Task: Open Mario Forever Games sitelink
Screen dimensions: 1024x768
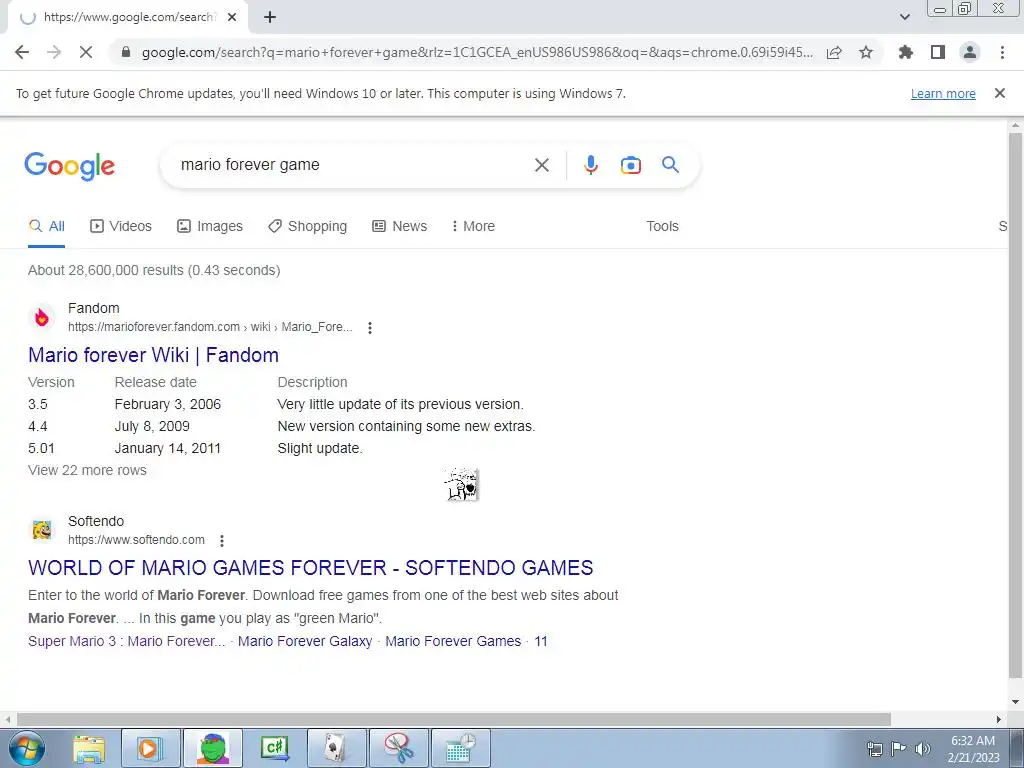Action: click(453, 641)
